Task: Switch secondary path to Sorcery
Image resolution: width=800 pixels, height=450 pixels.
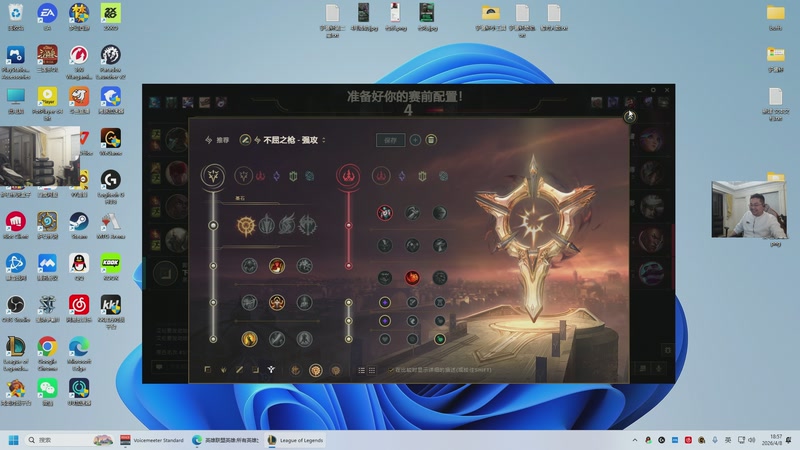Action: pyautogui.click(x=402, y=176)
